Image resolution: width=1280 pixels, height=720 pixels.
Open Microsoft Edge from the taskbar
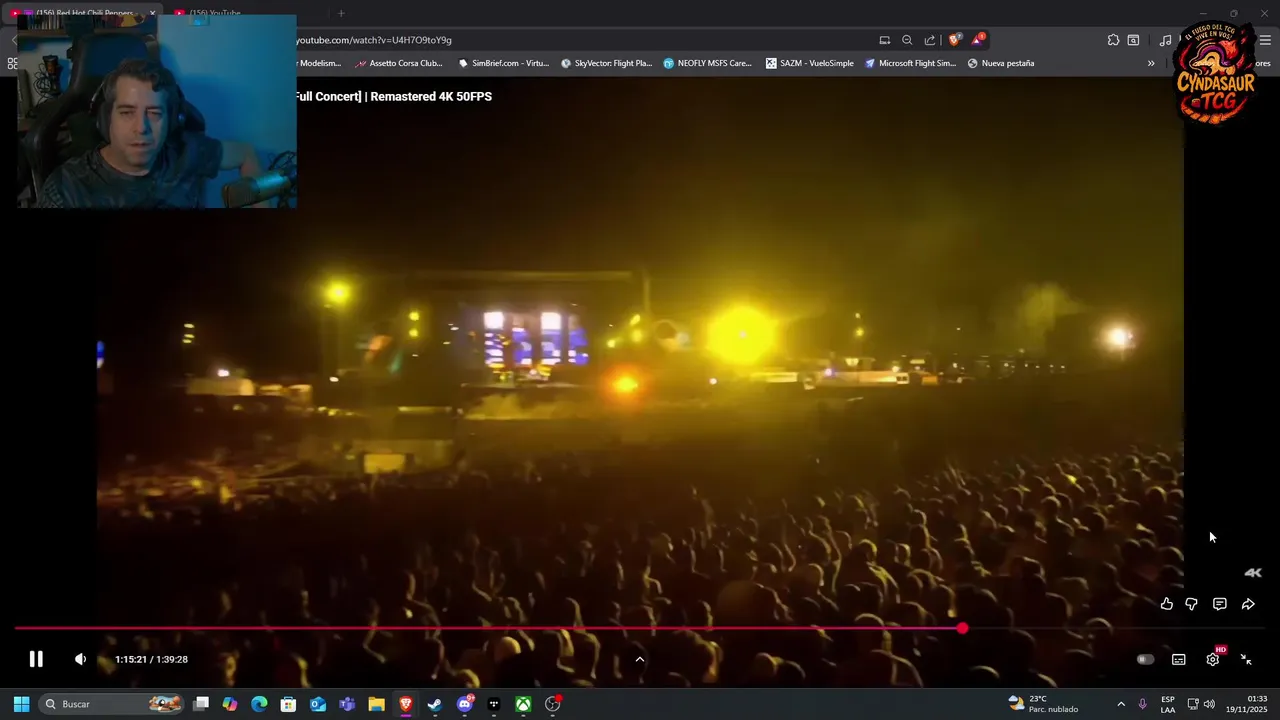pos(259,704)
